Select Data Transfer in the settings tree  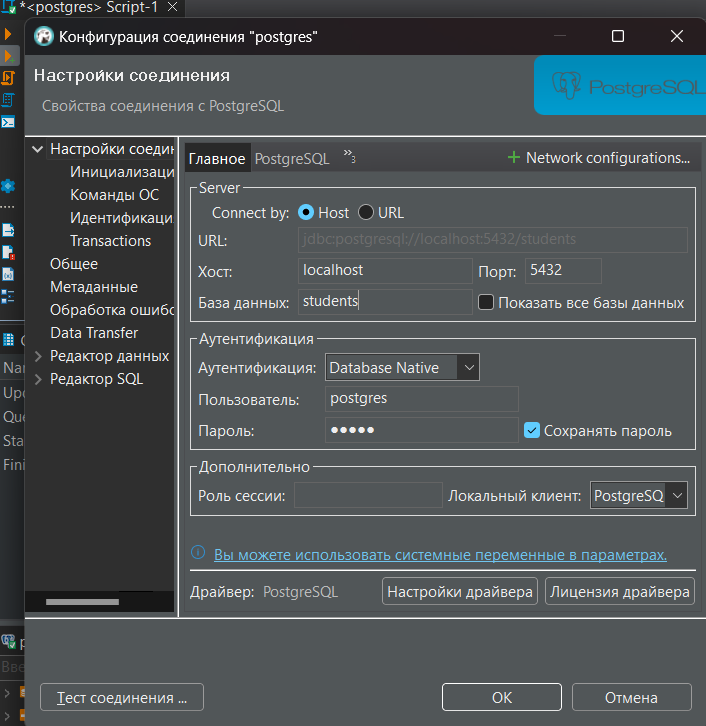94,333
